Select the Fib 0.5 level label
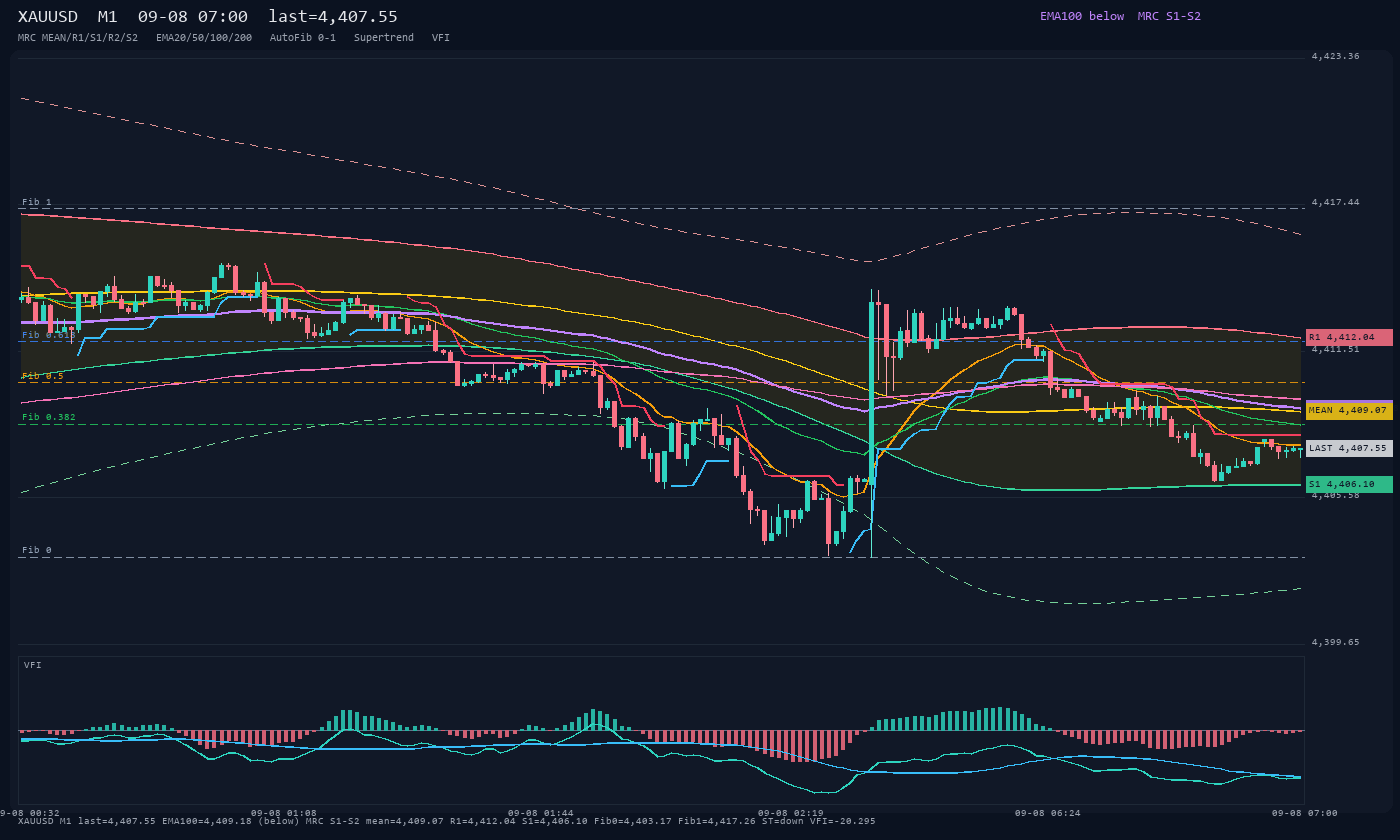 [43, 376]
